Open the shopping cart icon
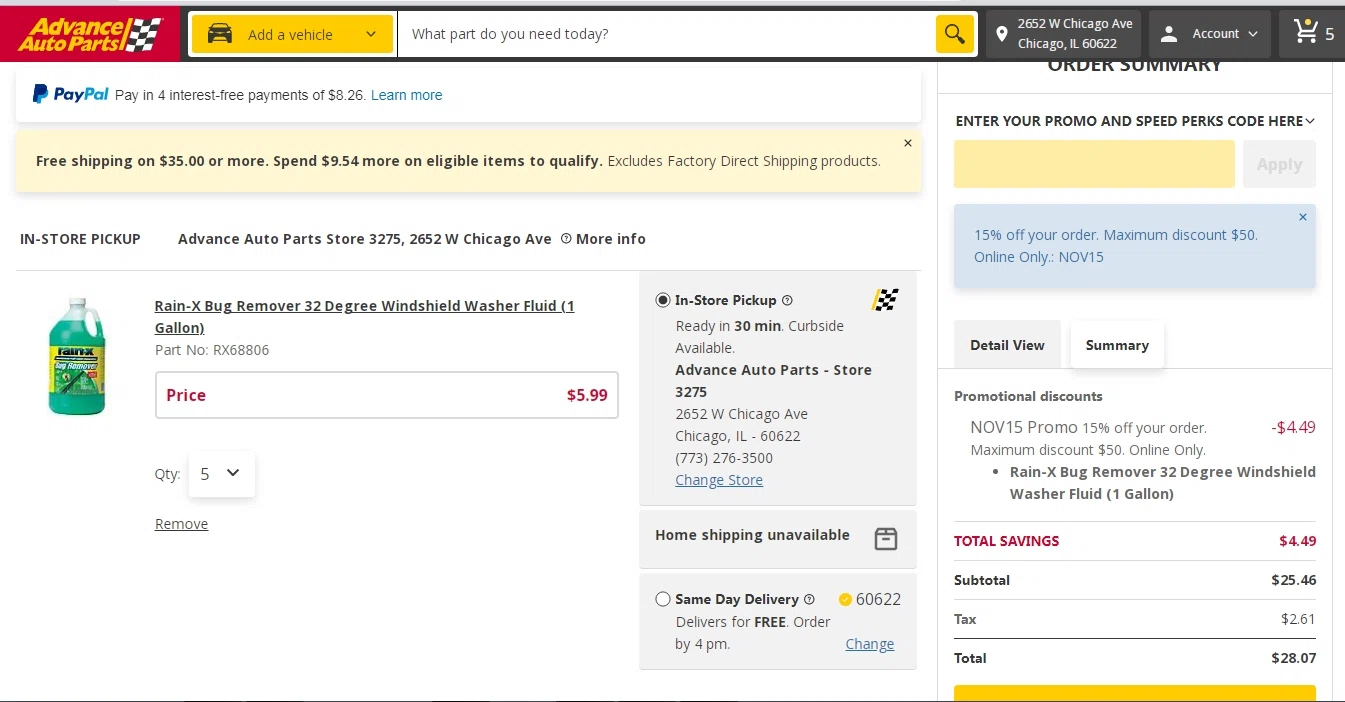Viewport: 1345px width, 702px height. tap(1306, 33)
